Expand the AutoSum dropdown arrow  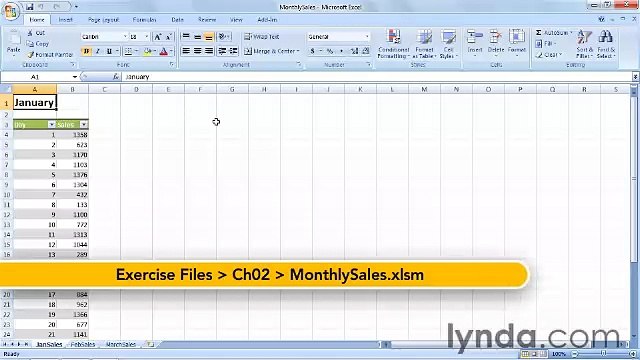571,33
